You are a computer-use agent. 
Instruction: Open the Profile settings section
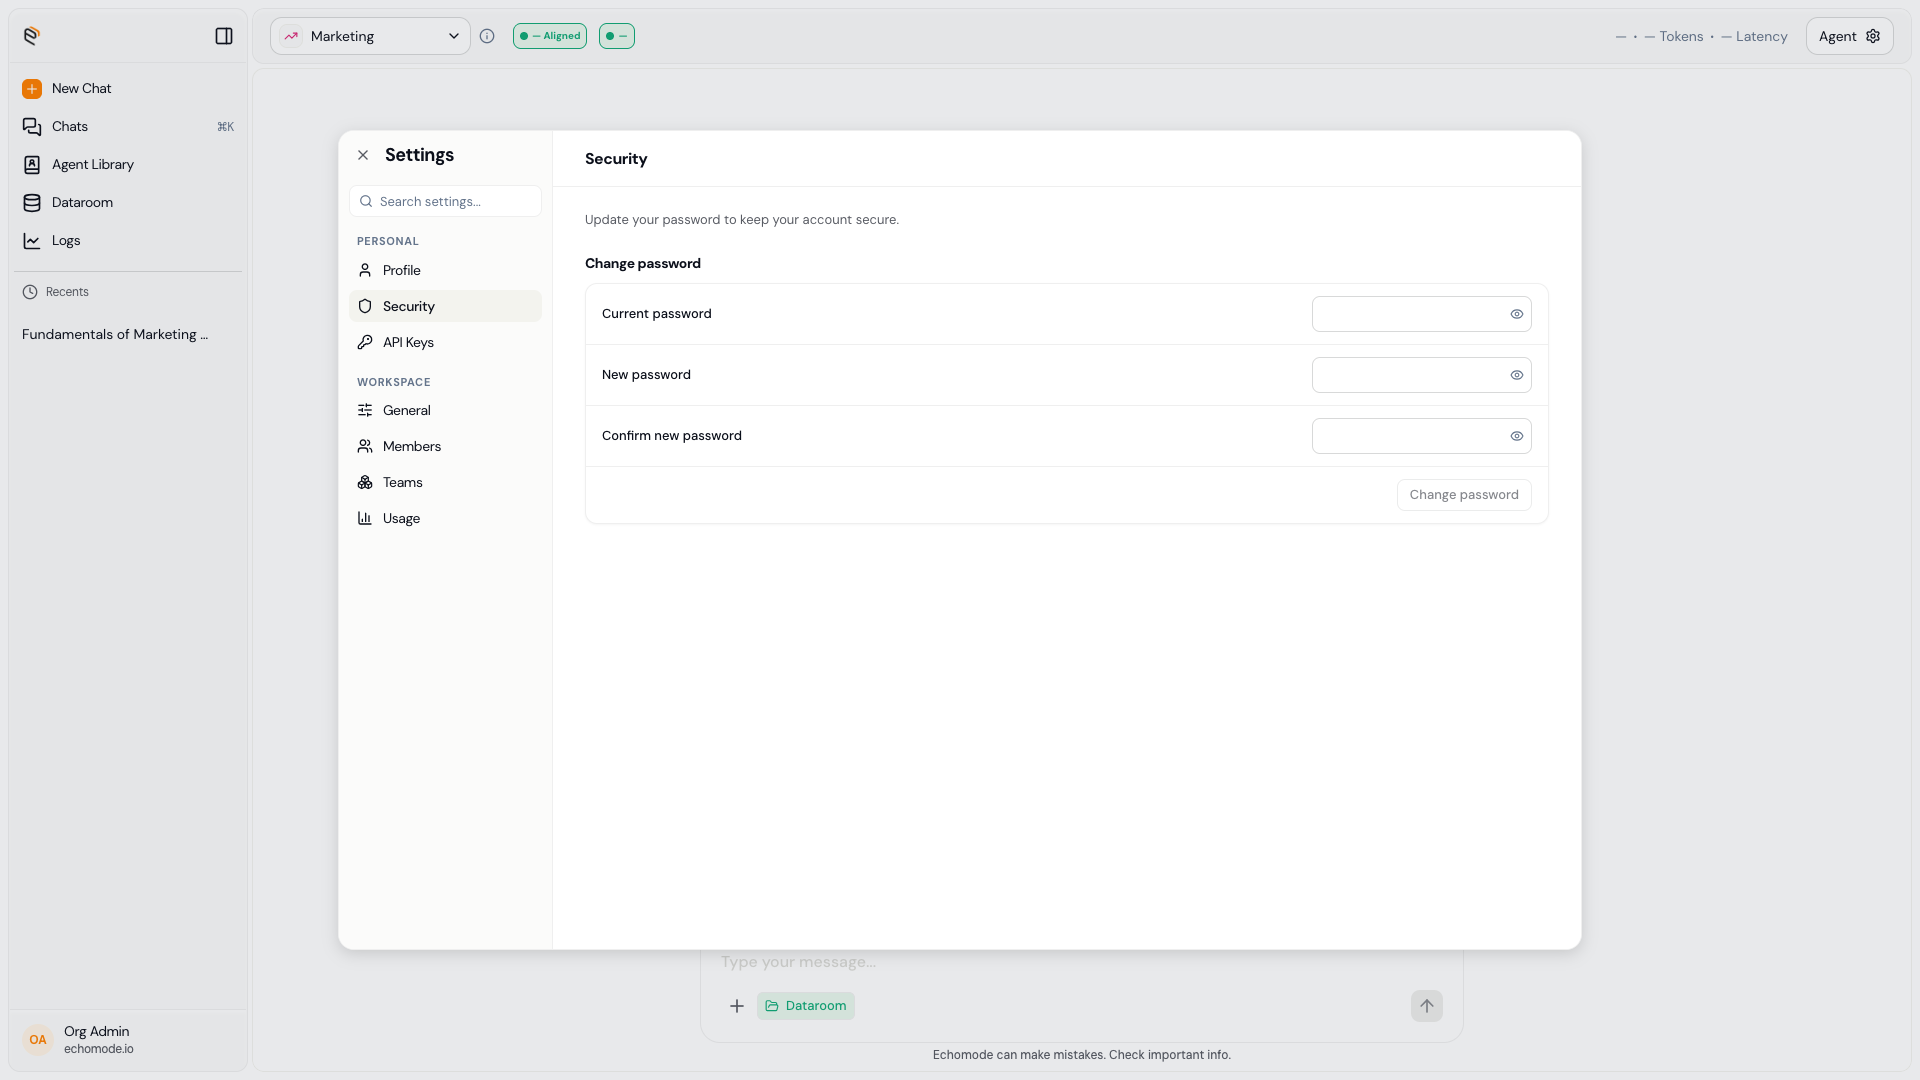445,270
